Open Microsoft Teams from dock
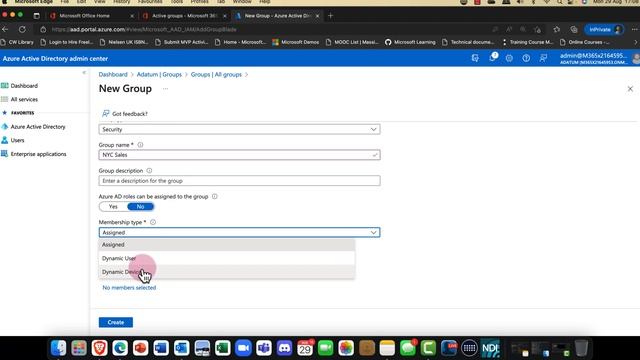The height and width of the screenshot is (360, 640). 264,348
